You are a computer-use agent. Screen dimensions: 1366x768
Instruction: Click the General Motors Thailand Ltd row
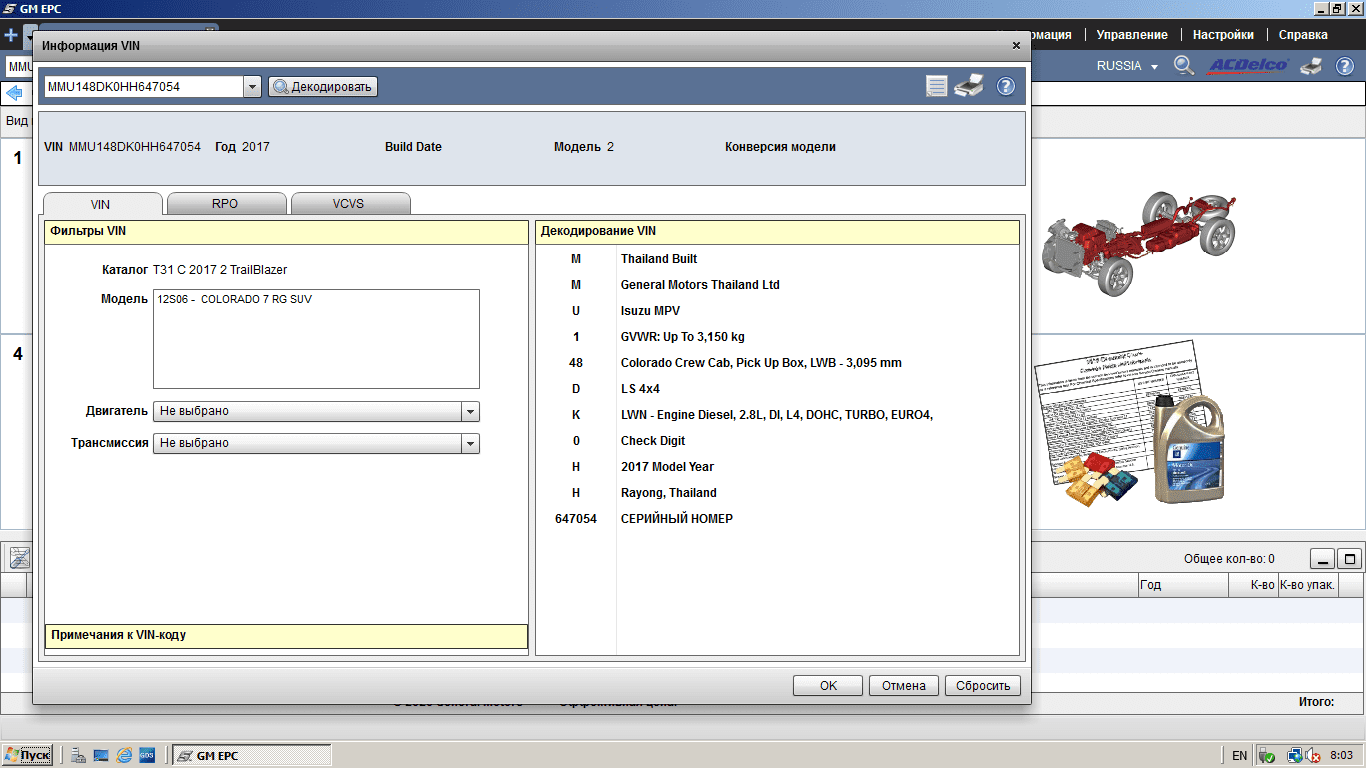point(778,285)
